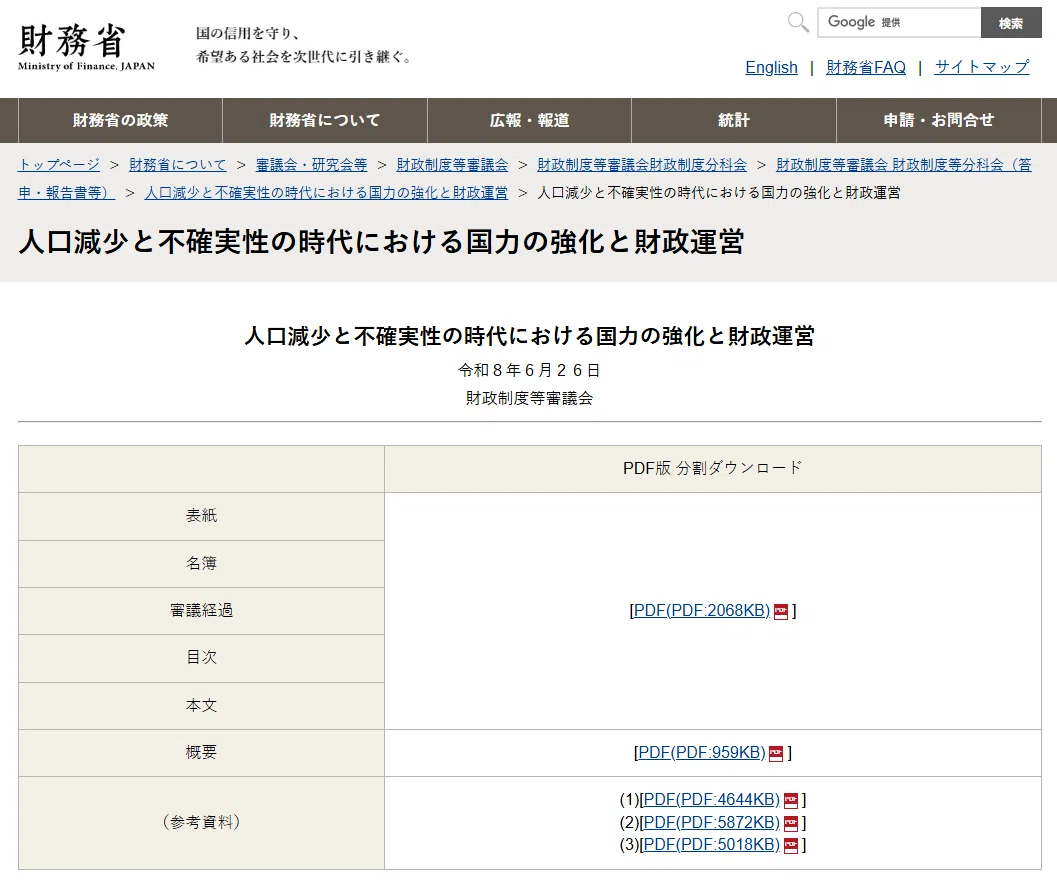This screenshot has width=1057, height=881.
Task: Click PDF icon next to PDF:5872KB
Action: [791, 824]
